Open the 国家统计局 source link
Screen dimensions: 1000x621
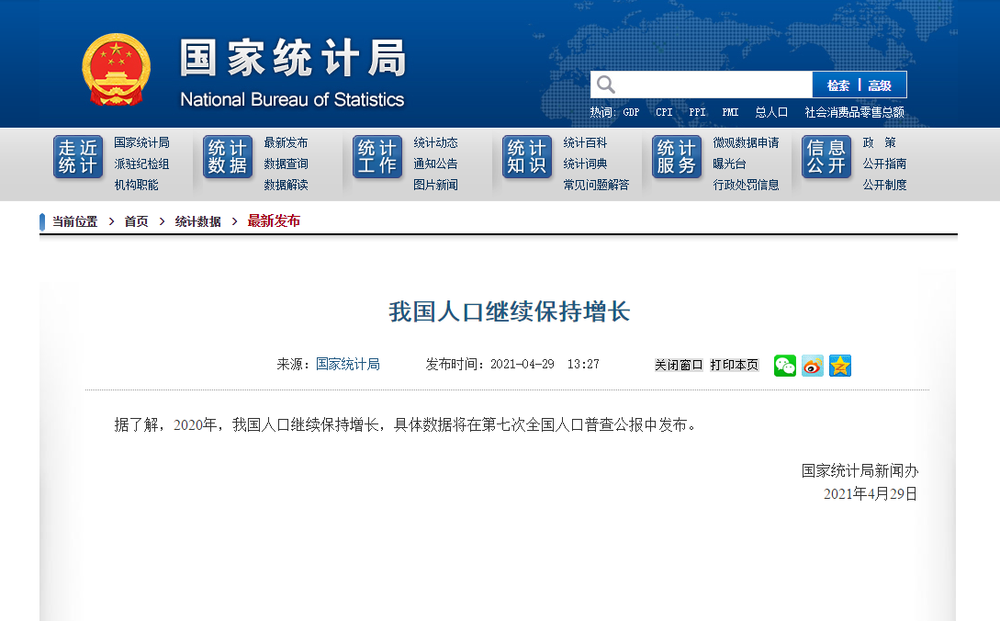348,364
